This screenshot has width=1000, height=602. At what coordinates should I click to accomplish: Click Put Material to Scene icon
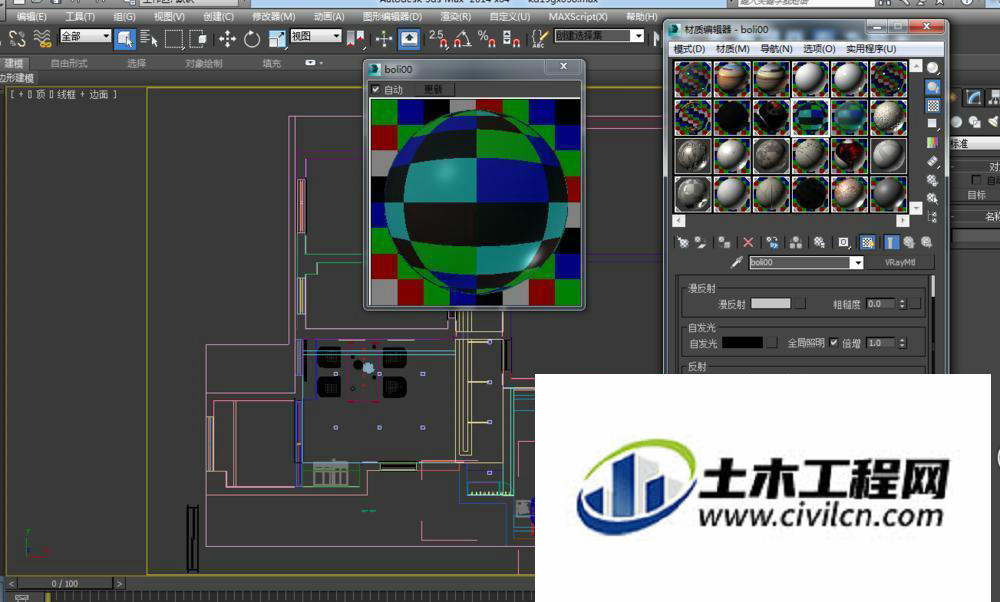pos(700,242)
